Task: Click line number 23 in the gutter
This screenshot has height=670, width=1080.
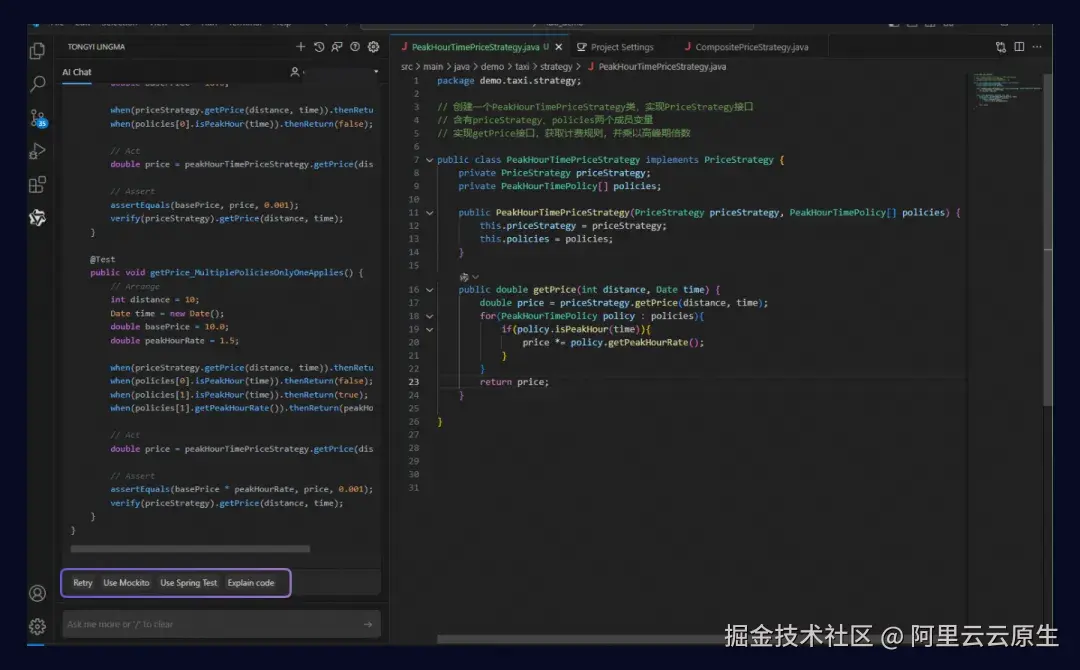Action: coord(413,382)
